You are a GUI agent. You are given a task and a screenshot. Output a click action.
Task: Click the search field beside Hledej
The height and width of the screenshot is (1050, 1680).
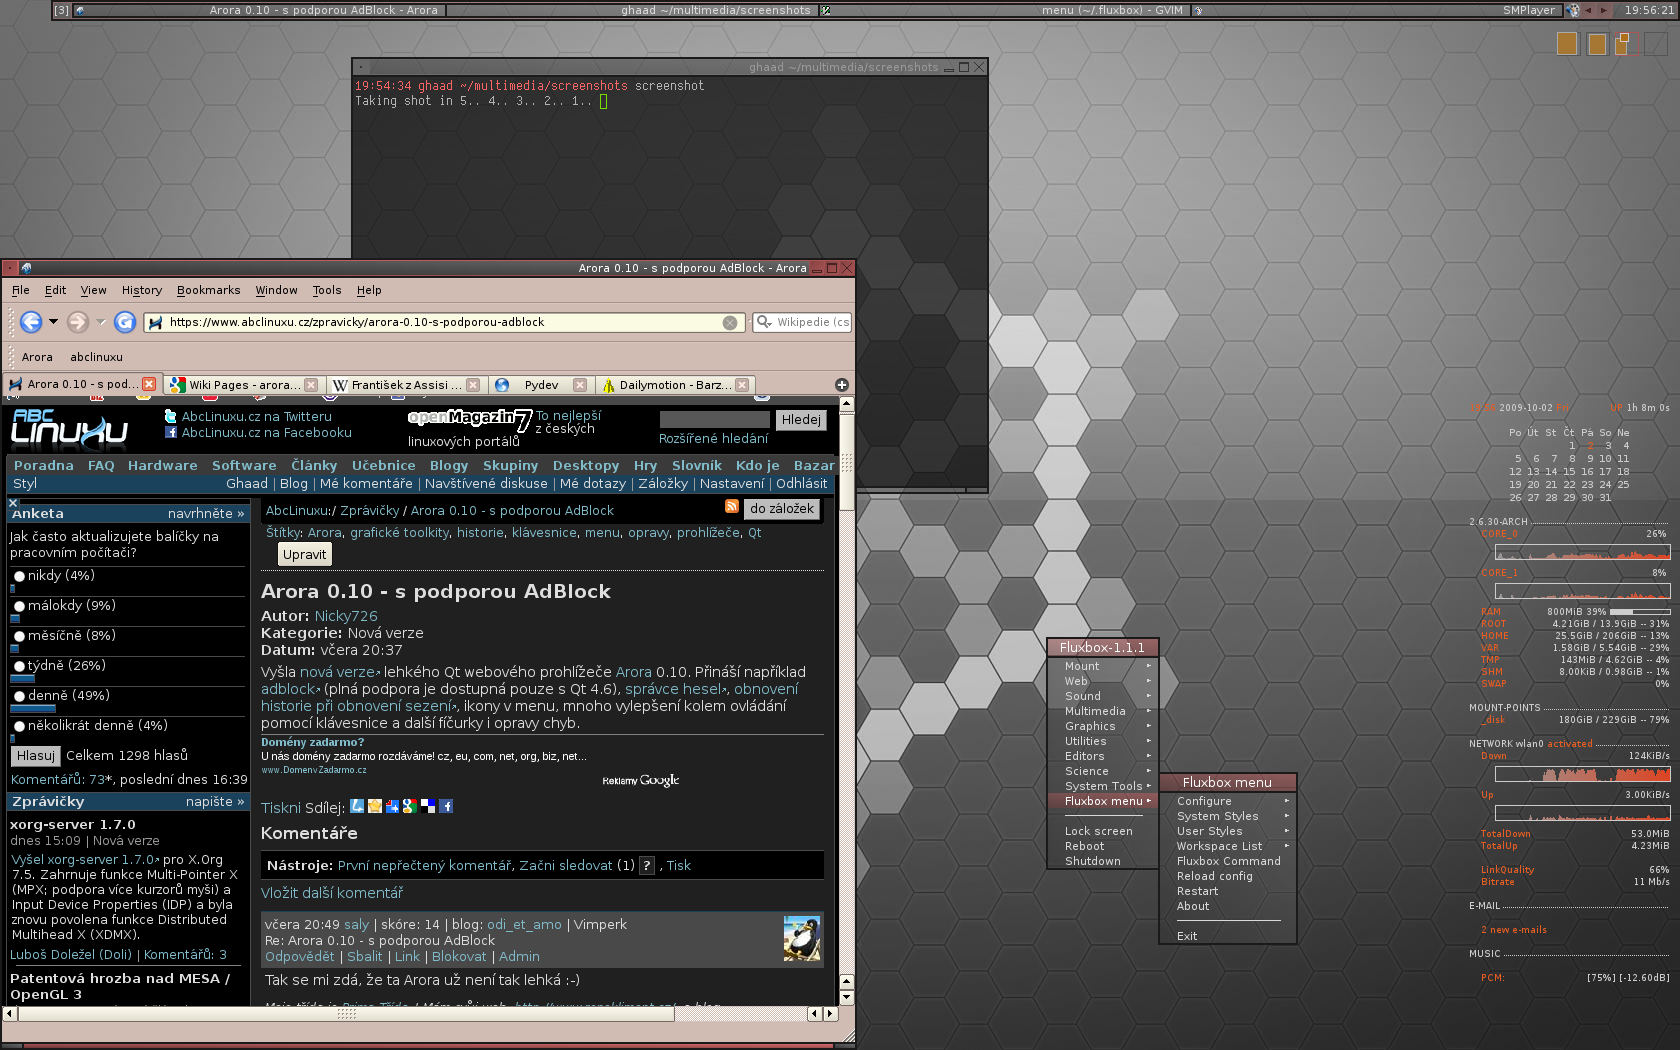click(x=714, y=420)
